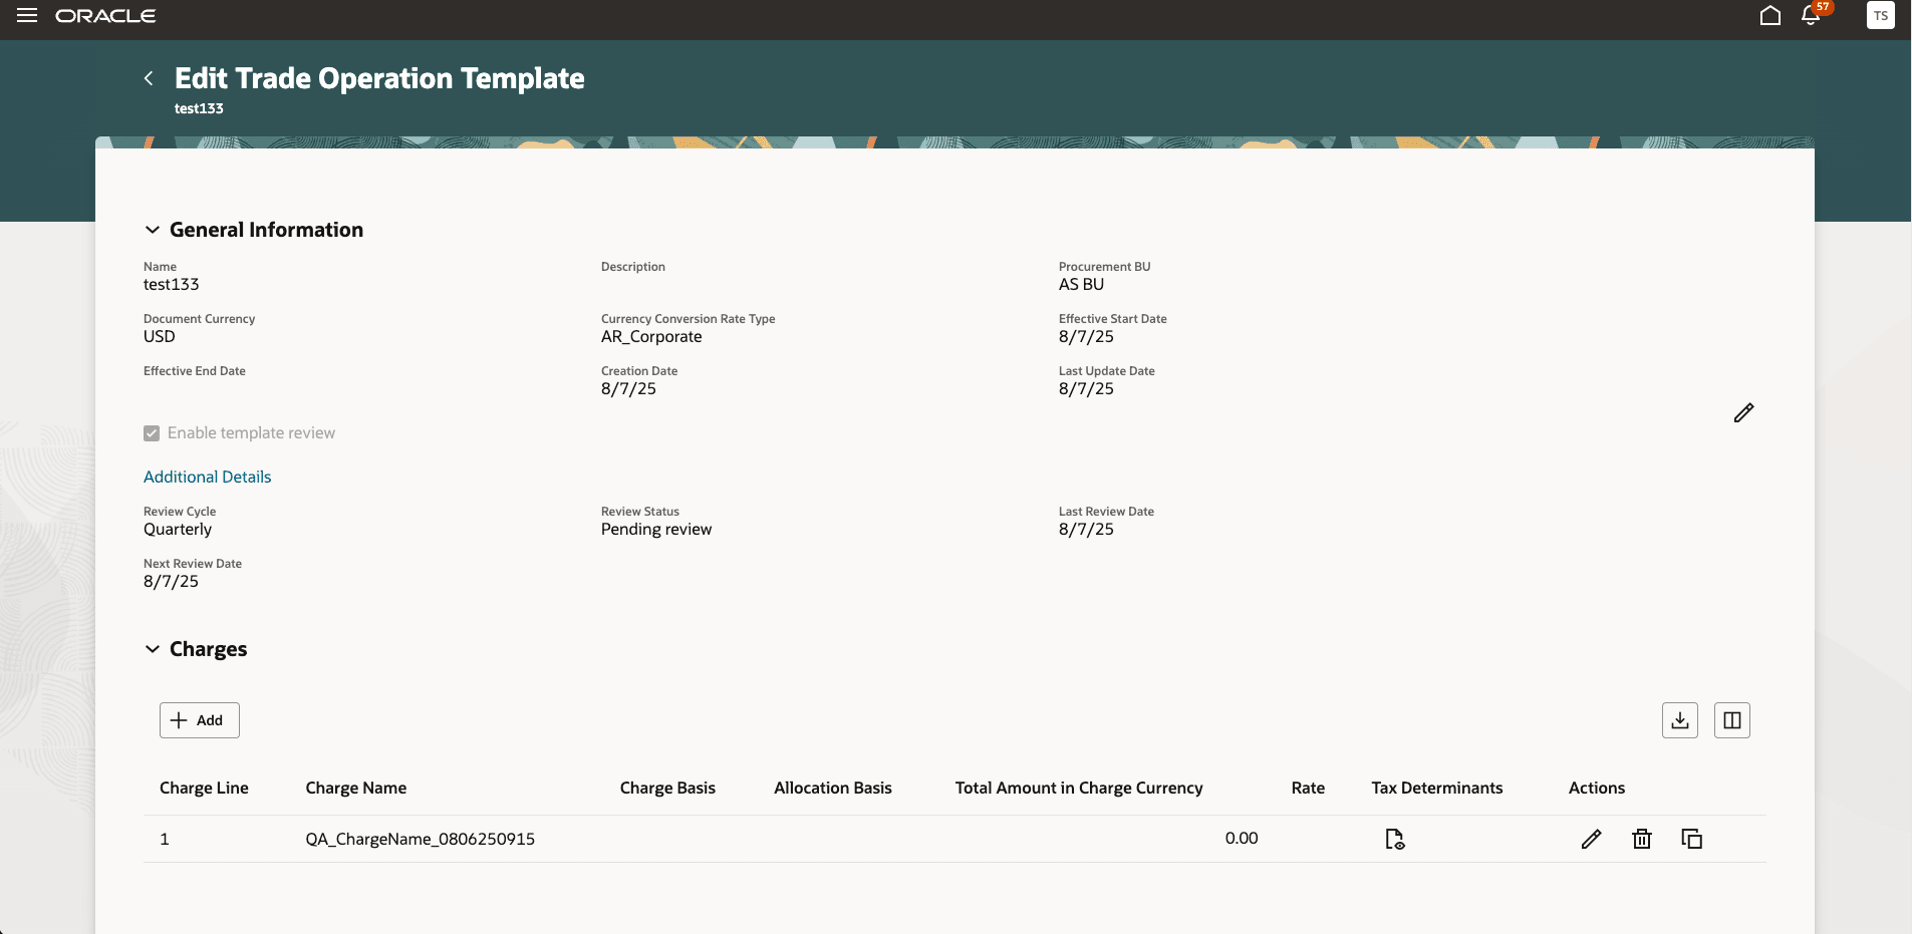Click the Next Review Date value 8/7/25

171,581
